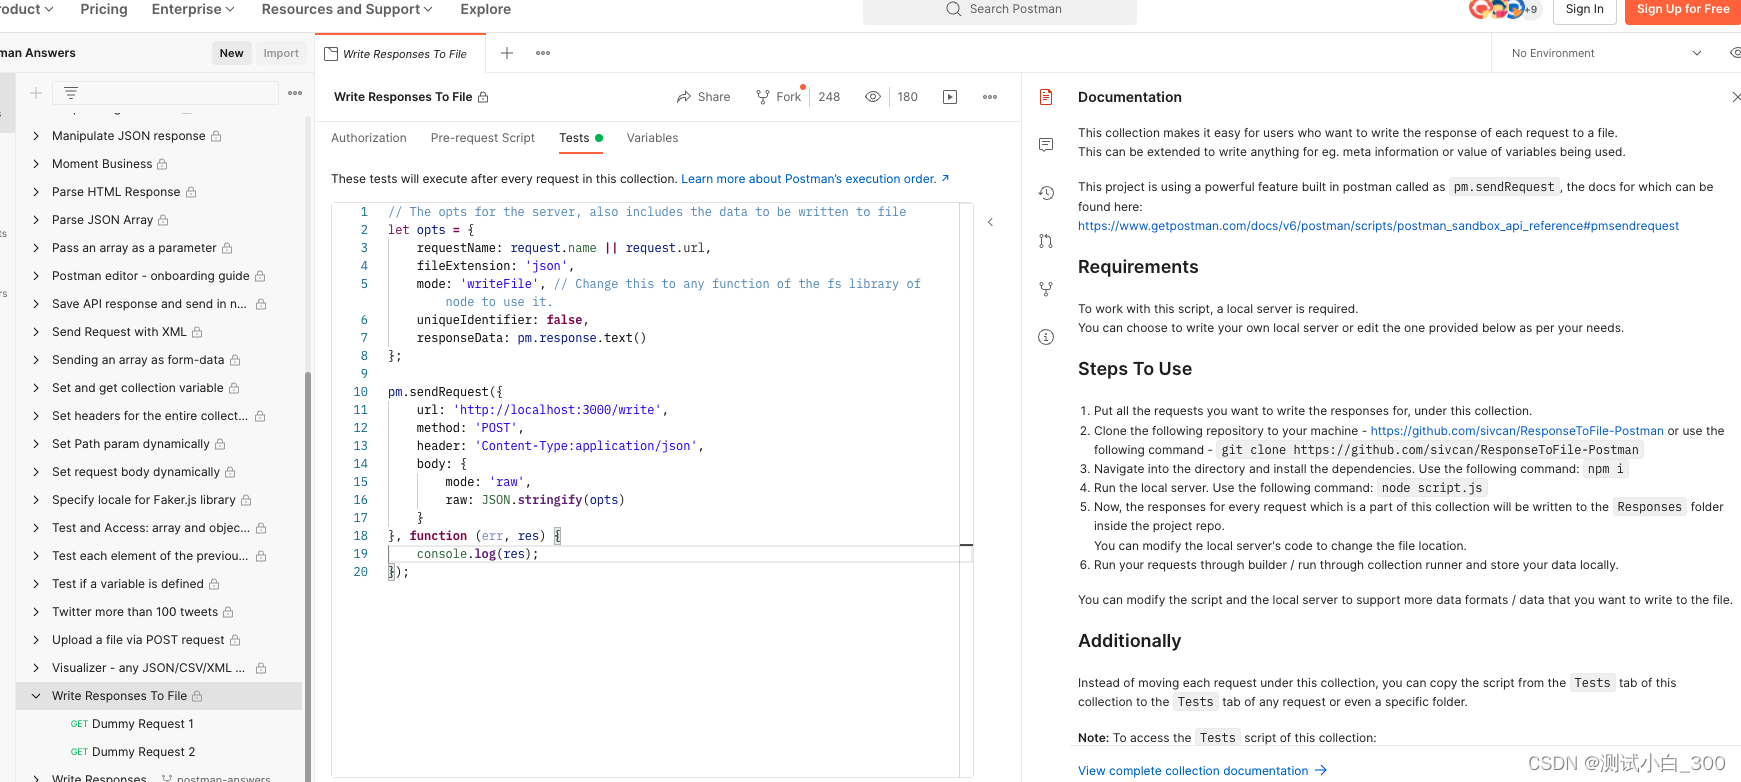
Task: Select Specify locale for Faker.js library
Action: click(x=143, y=500)
